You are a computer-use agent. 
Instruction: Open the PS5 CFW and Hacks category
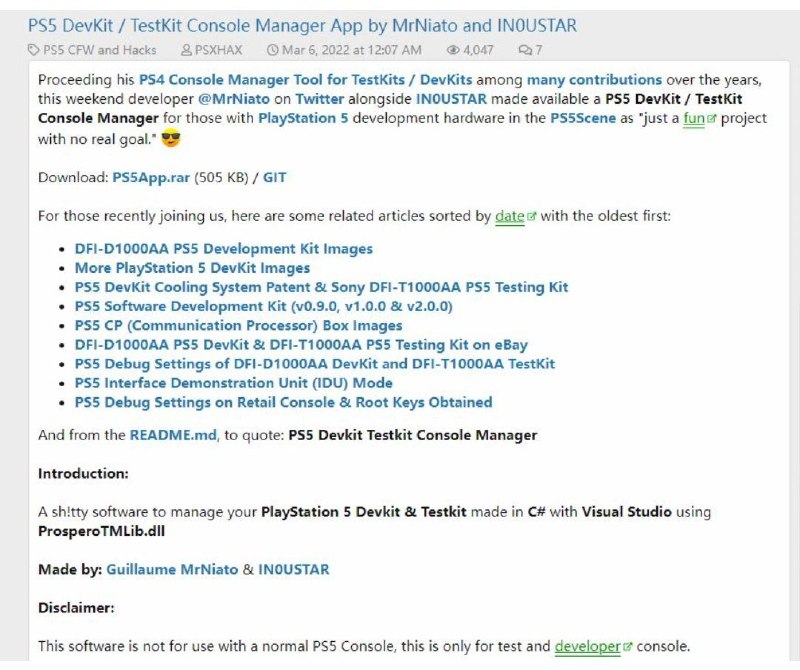point(99,50)
